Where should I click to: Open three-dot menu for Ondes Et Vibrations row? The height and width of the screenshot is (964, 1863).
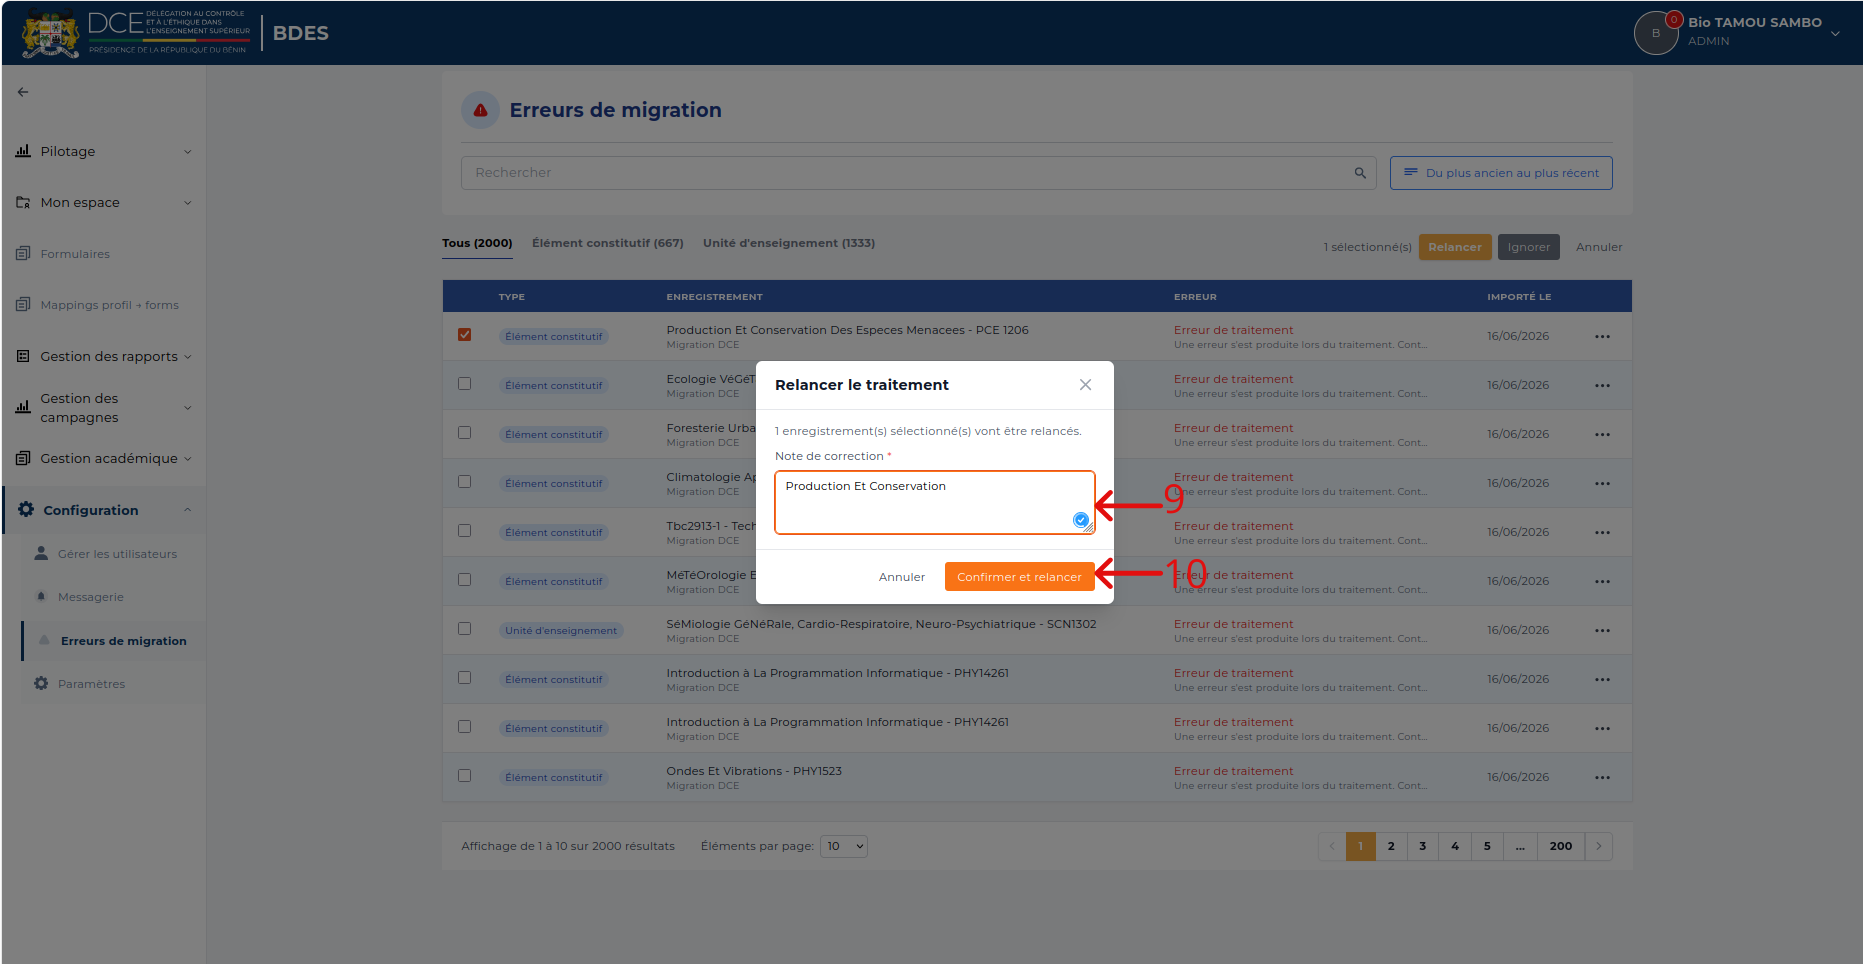(1602, 777)
